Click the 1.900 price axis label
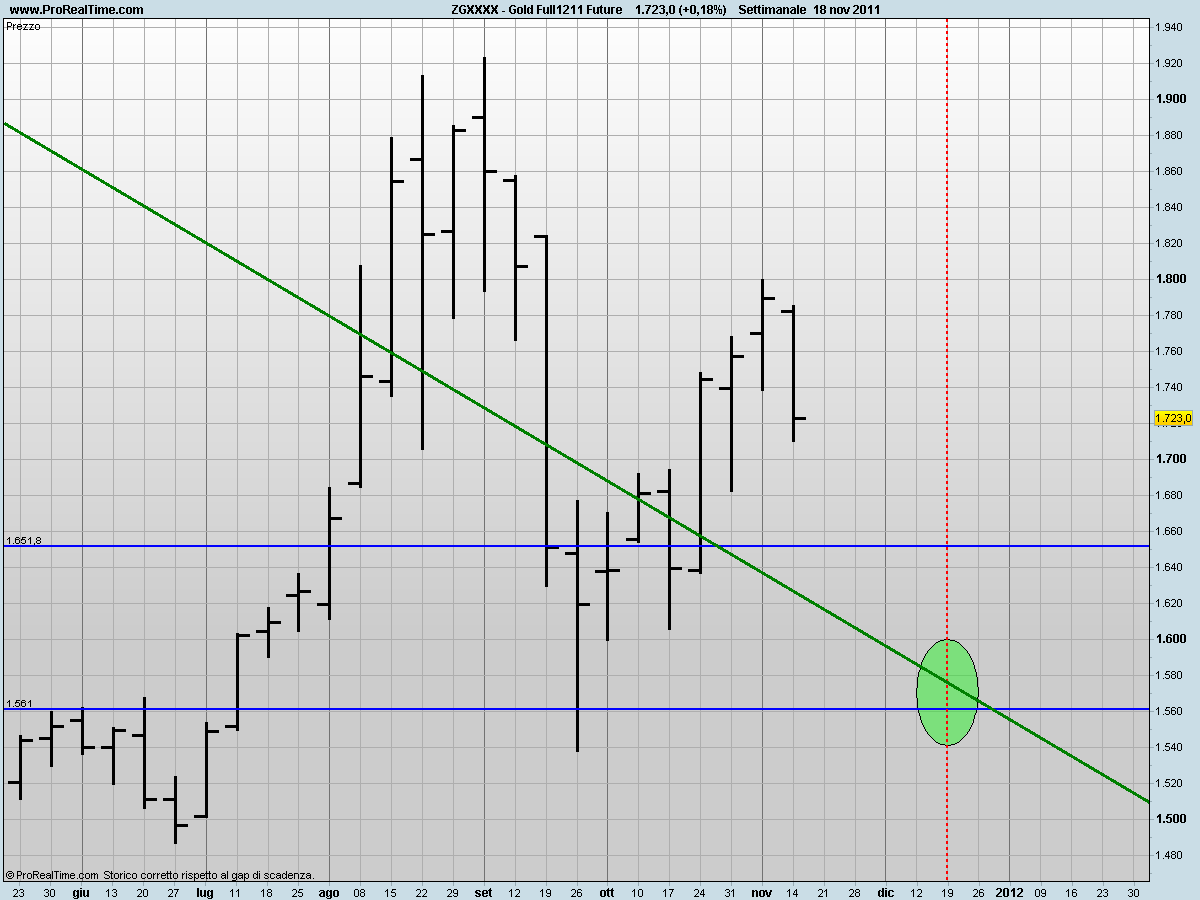The height and width of the screenshot is (900, 1200). coord(1170,99)
